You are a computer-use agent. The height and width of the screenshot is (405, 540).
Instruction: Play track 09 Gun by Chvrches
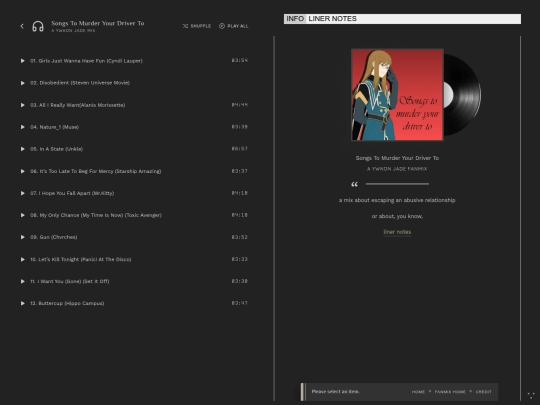(x=22, y=237)
